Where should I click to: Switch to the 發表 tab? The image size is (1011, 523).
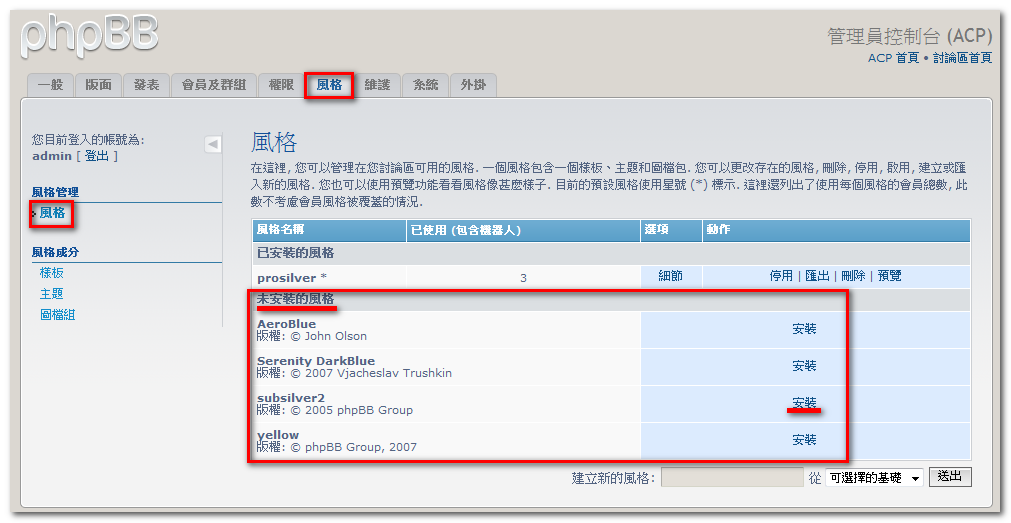click(146, 85)
